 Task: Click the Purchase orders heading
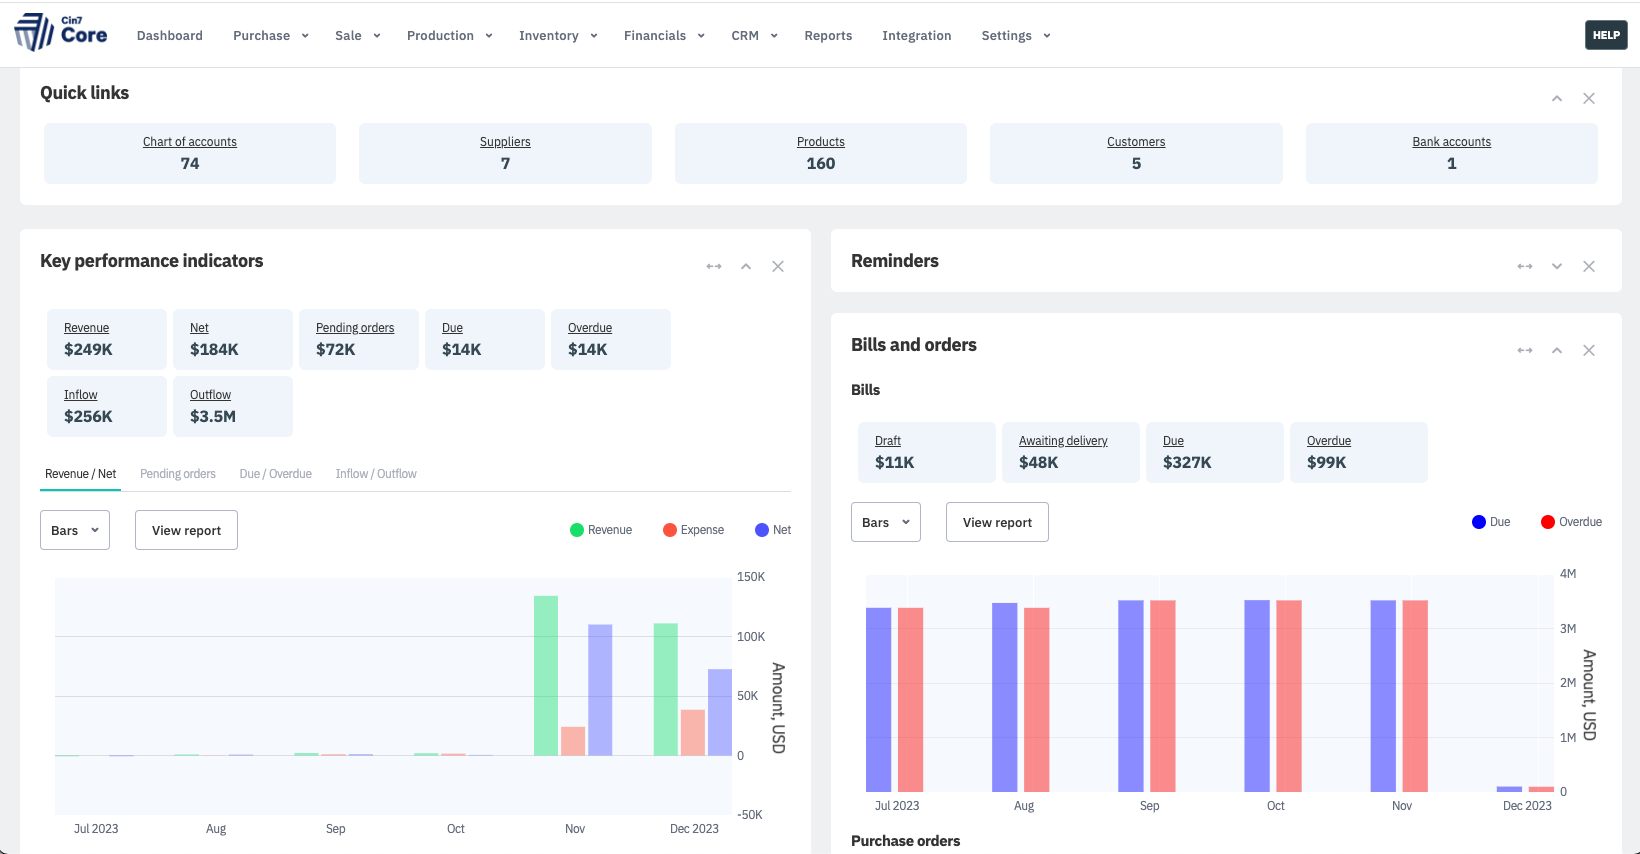point(906,841)
